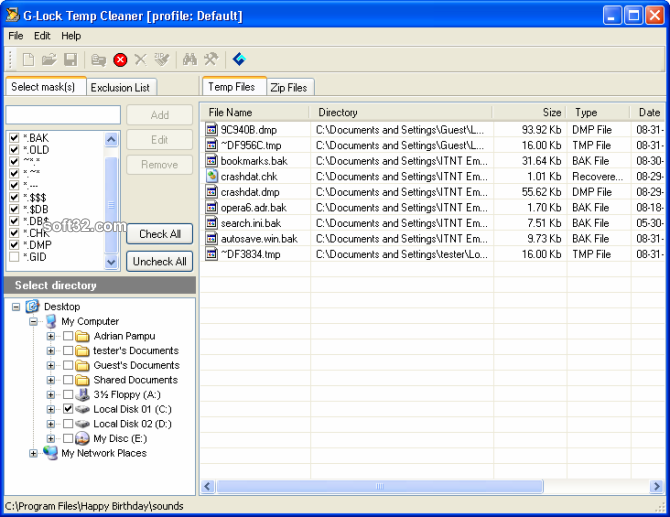The width and height of the screenshot is (670, 517).
Task: Select My Computer icon in tree
Action: [51, 321]
